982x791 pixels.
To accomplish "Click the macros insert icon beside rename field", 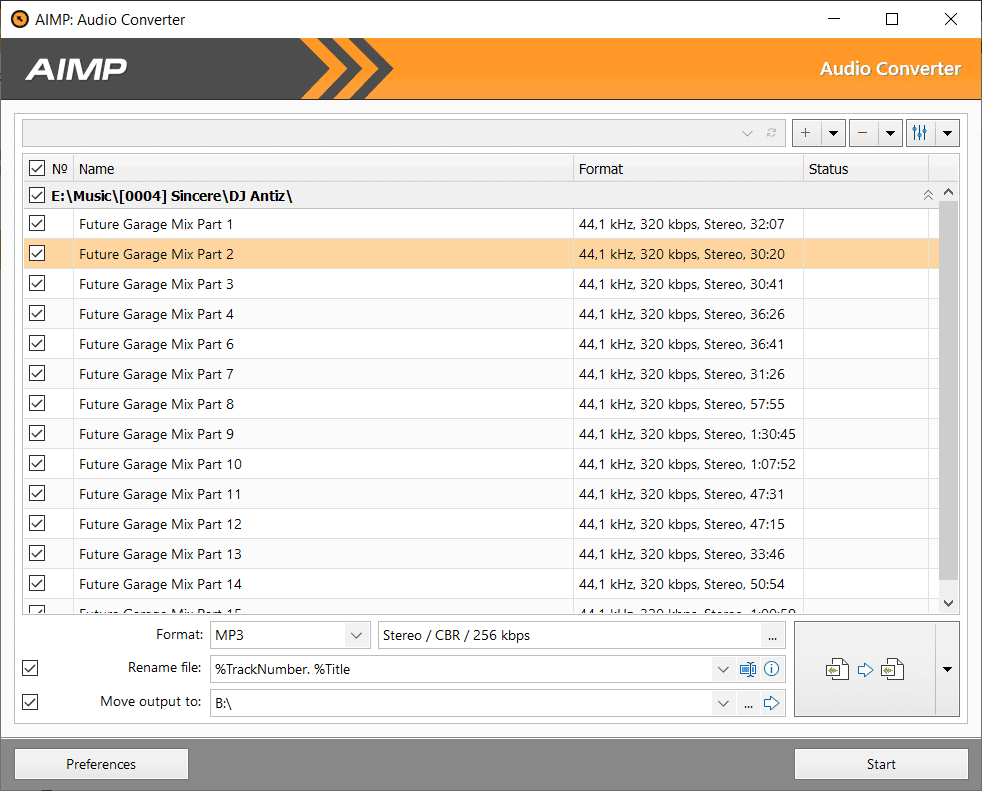I will click(x=748, y=669).
